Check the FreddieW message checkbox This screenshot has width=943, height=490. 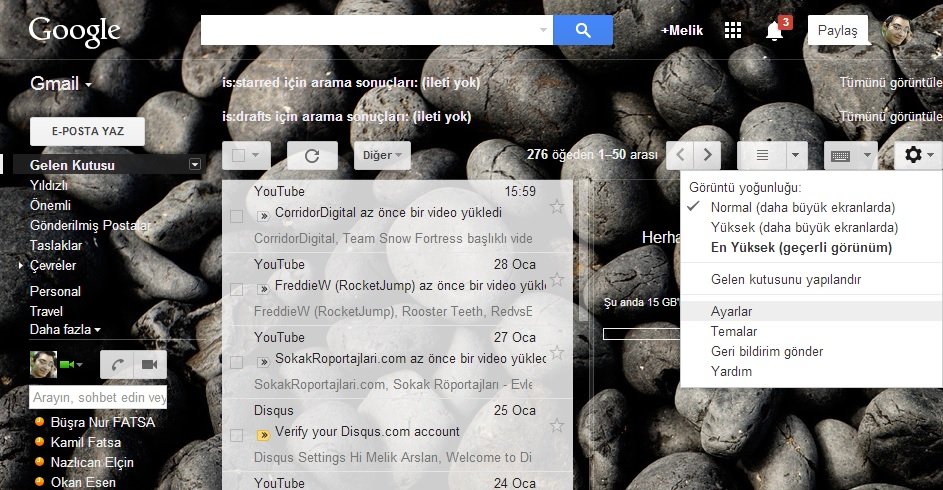tap(236, 289)
